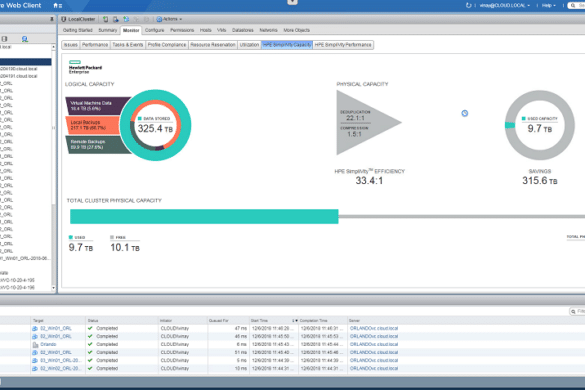Open the Actions dropdown menu
Screen dimensions: 585x390
click(169, 19)
